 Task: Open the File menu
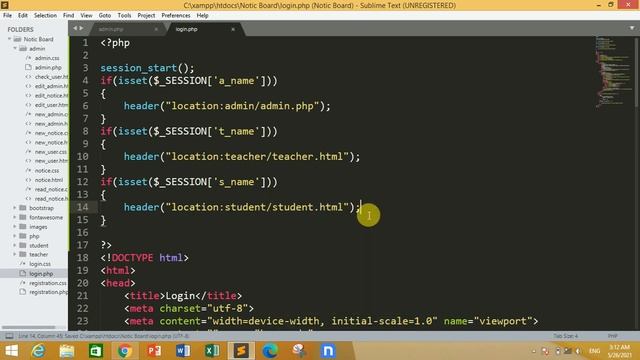point(7,16)
